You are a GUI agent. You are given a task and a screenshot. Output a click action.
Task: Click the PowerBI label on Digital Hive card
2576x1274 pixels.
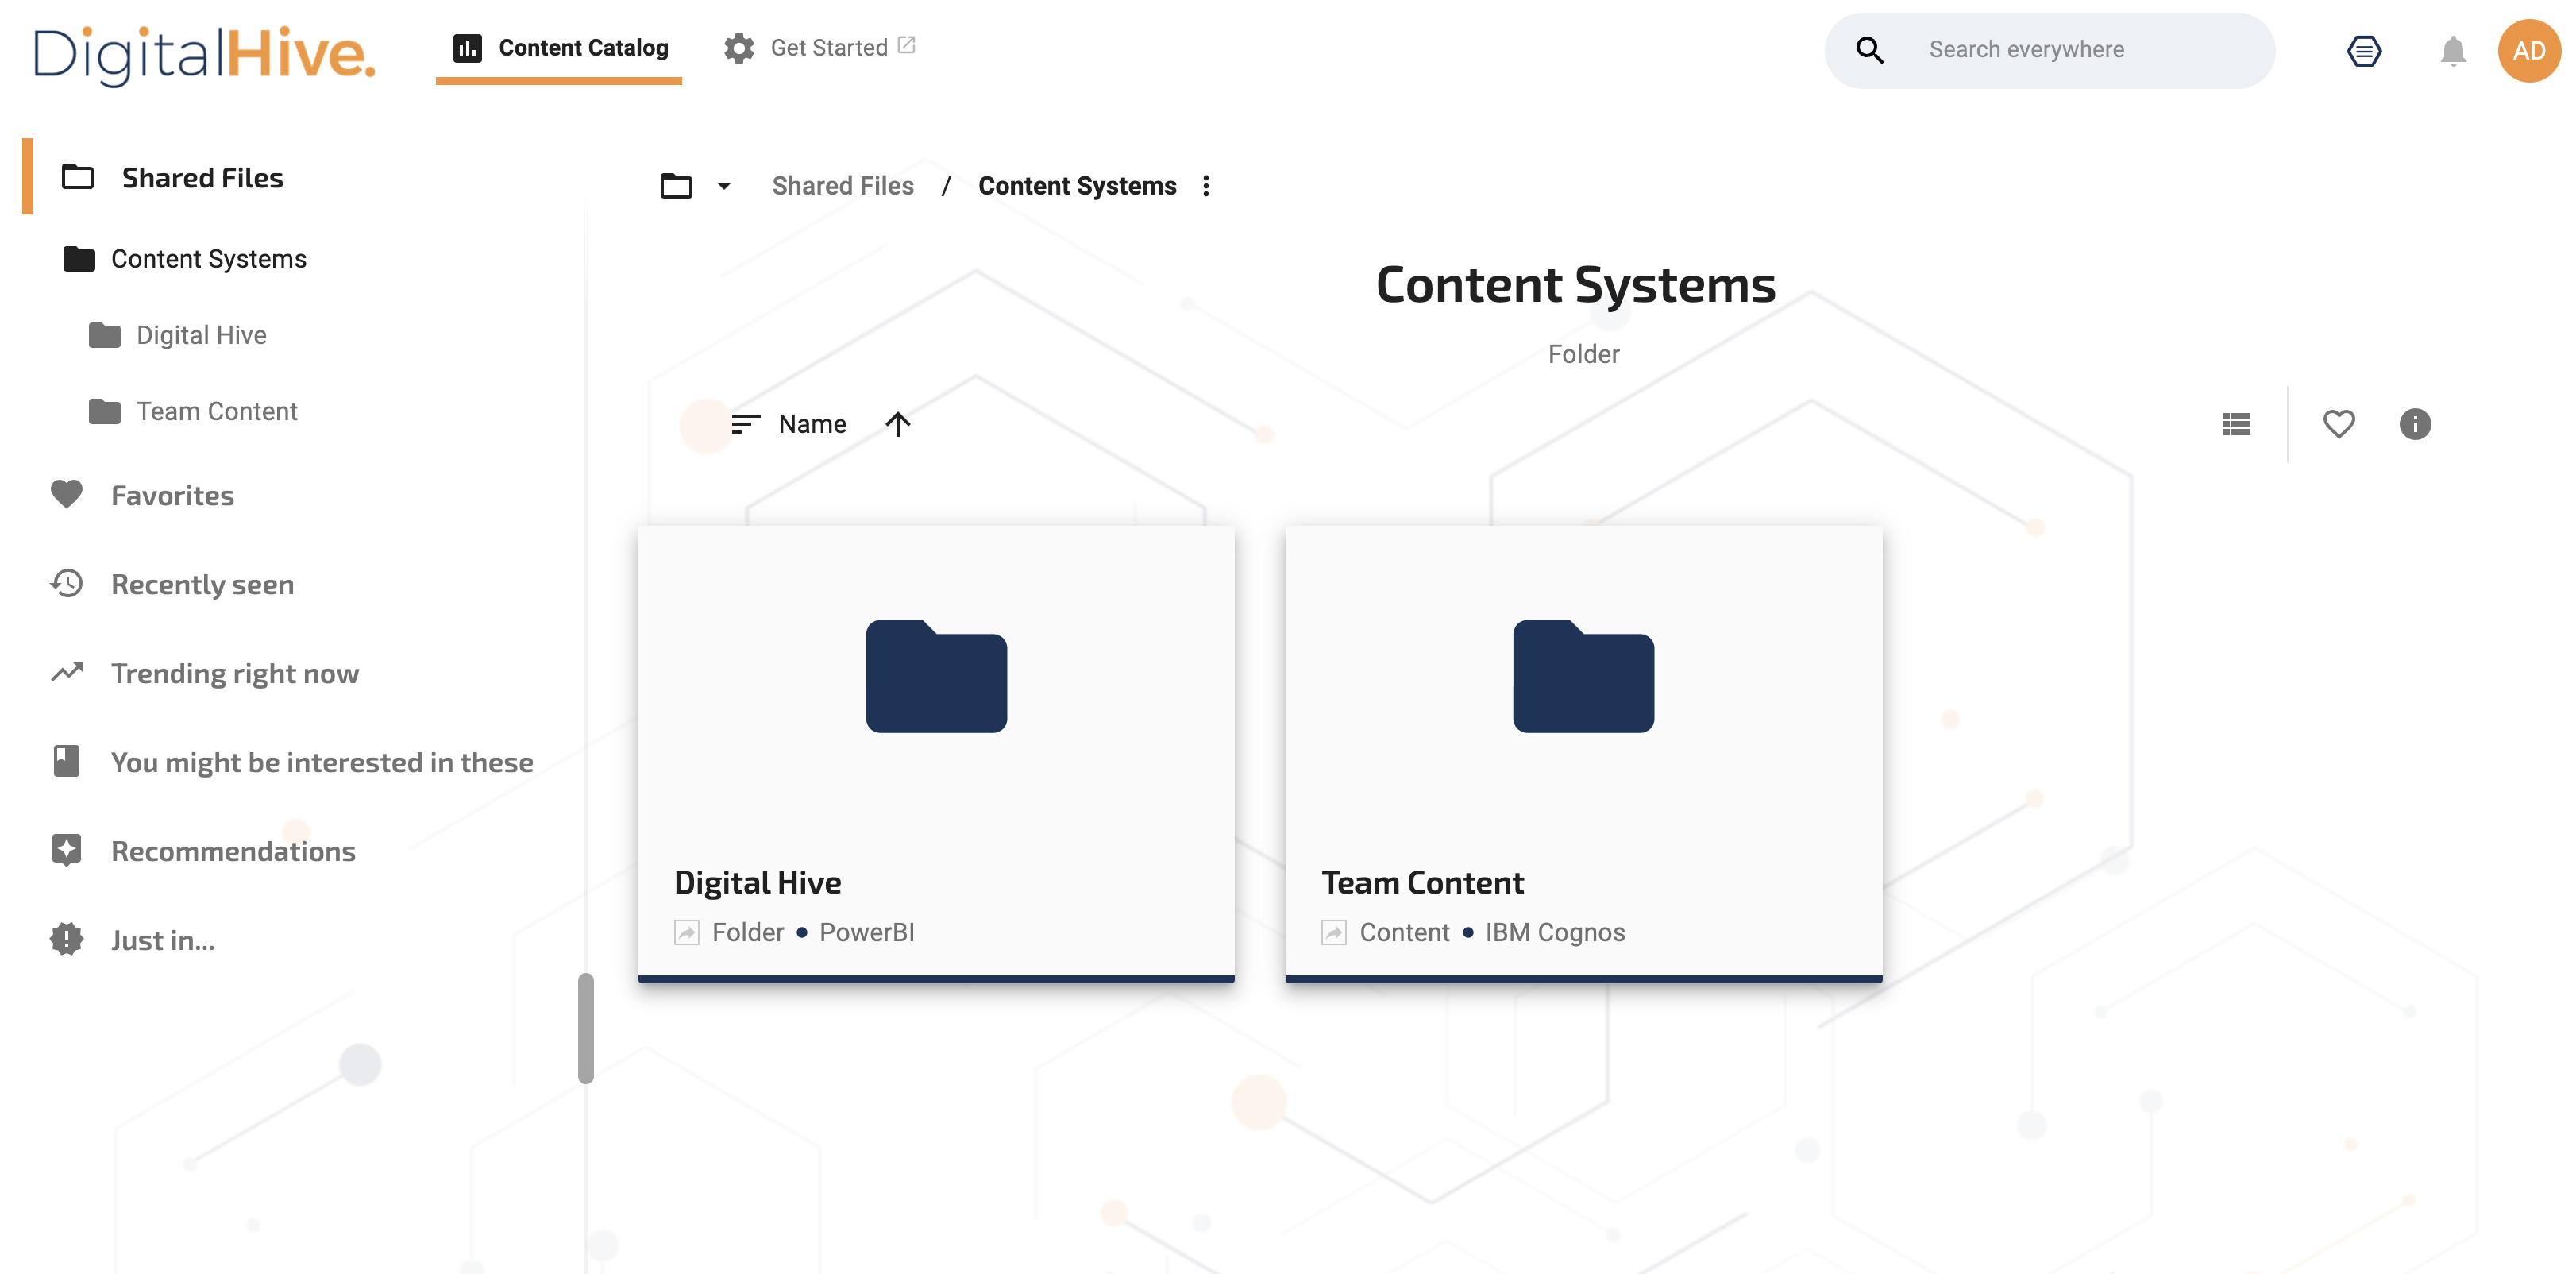click(867, 932)
